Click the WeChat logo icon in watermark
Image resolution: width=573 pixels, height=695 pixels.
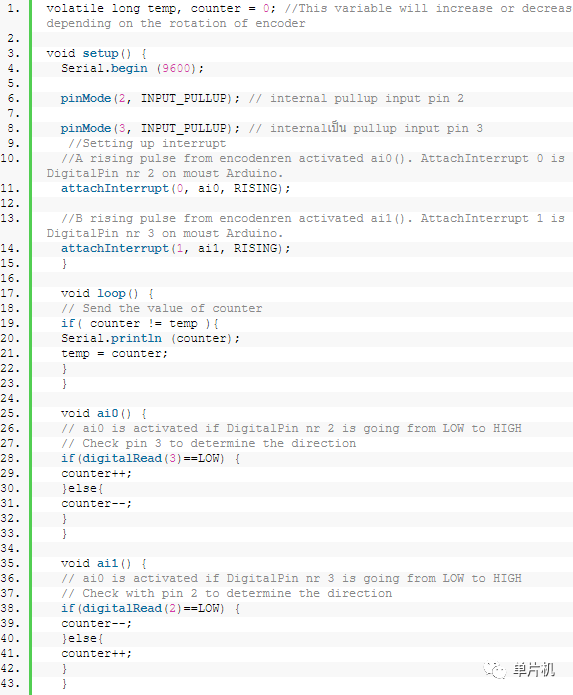[495, 669]
